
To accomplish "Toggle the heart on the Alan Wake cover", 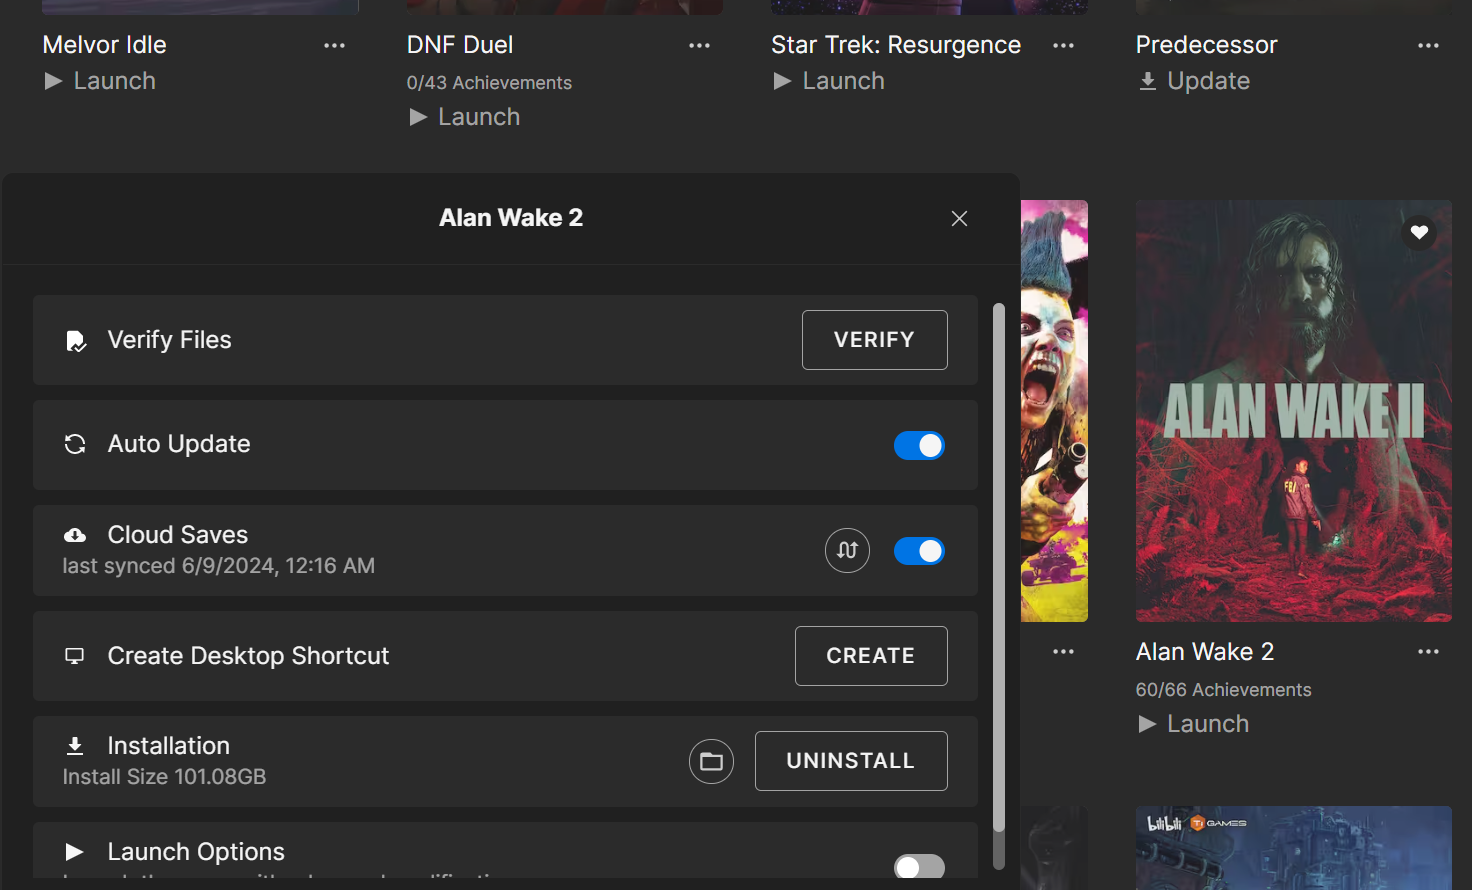I will click(1419, 232).
